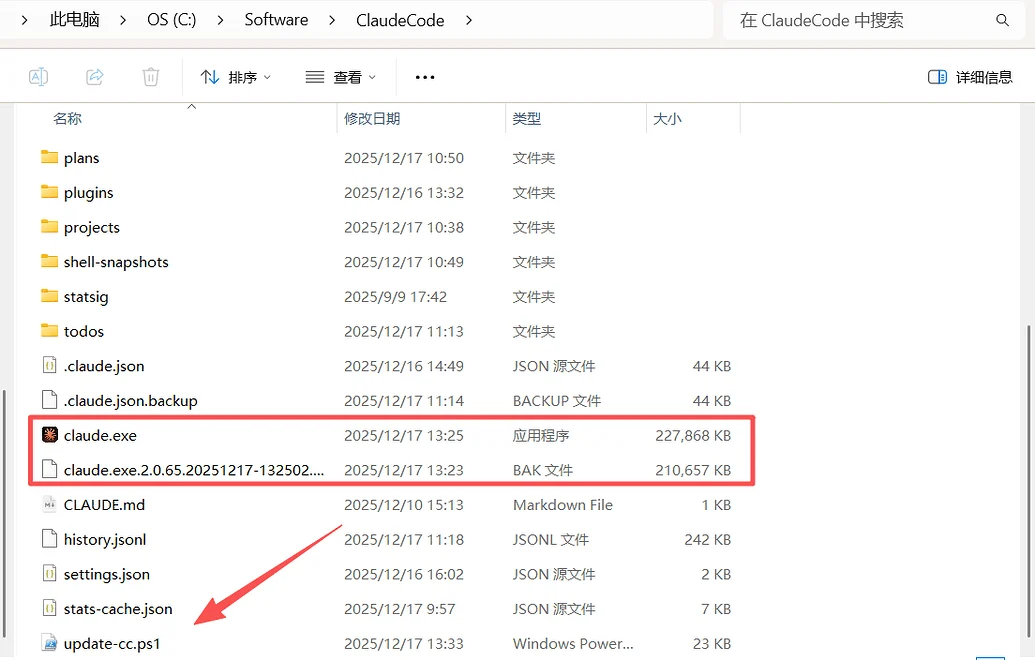Open the View (查看) dropdown
1035x660 pixels.
point(341,77)
